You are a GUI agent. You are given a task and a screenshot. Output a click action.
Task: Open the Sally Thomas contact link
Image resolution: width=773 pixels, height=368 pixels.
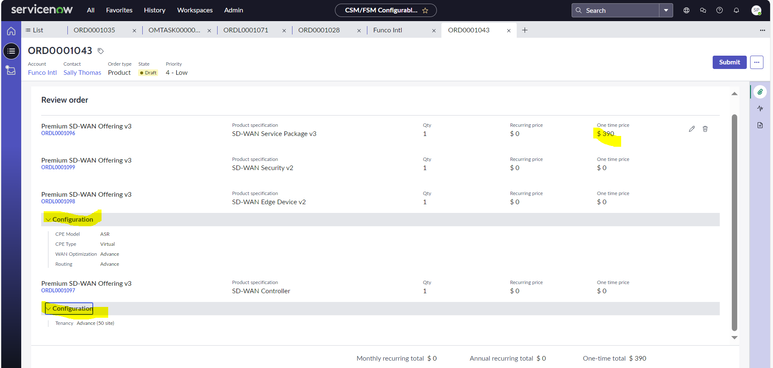82,73
